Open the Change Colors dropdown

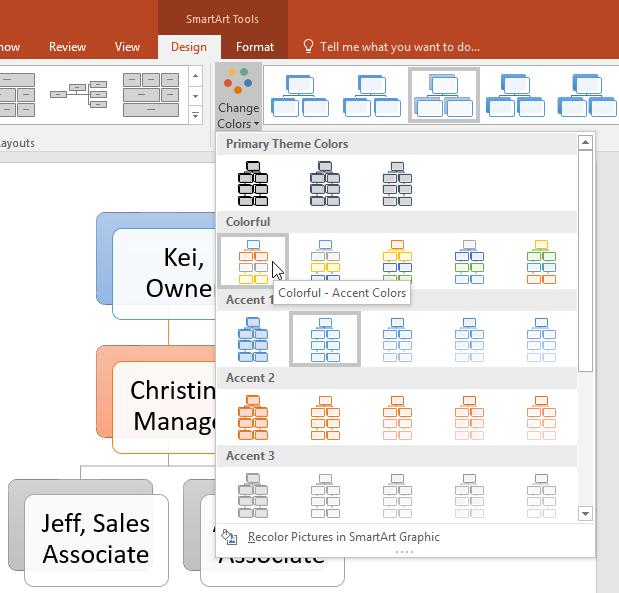coord(238,98)
